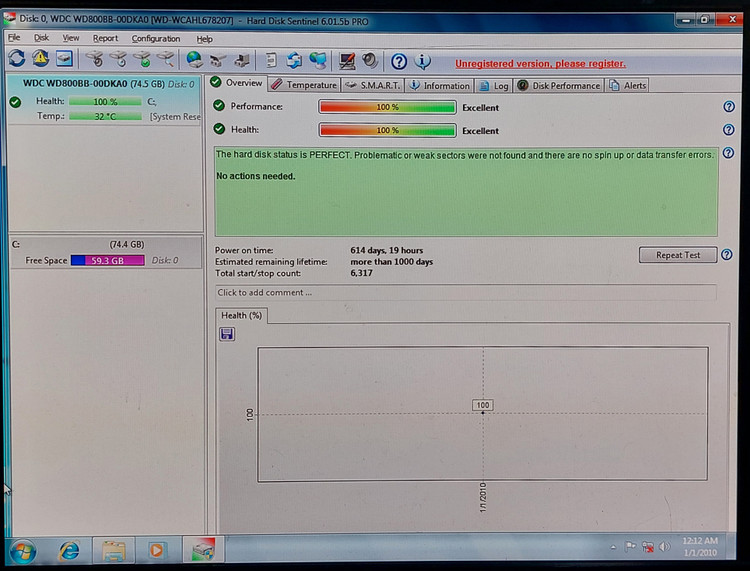This screenshot has height=571, width=750.
Task: Show hidden tray icons arrow
Action: coord(613,547)
